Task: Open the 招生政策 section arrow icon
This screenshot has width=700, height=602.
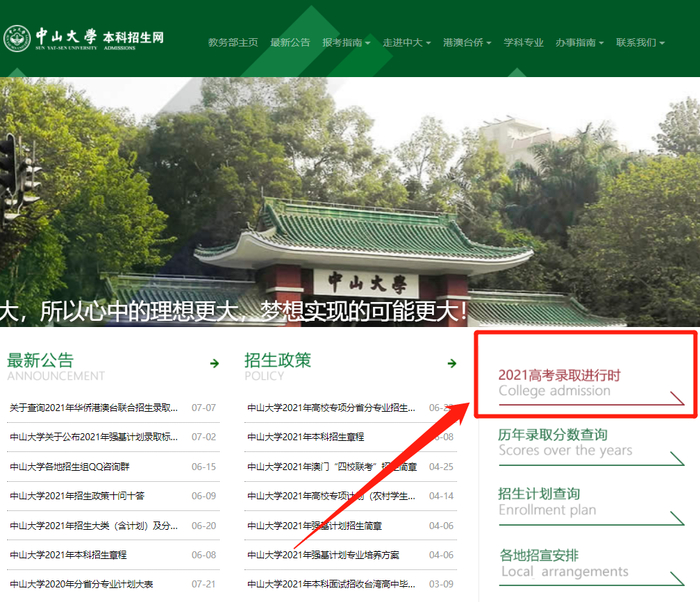Action: coord(452,364)
